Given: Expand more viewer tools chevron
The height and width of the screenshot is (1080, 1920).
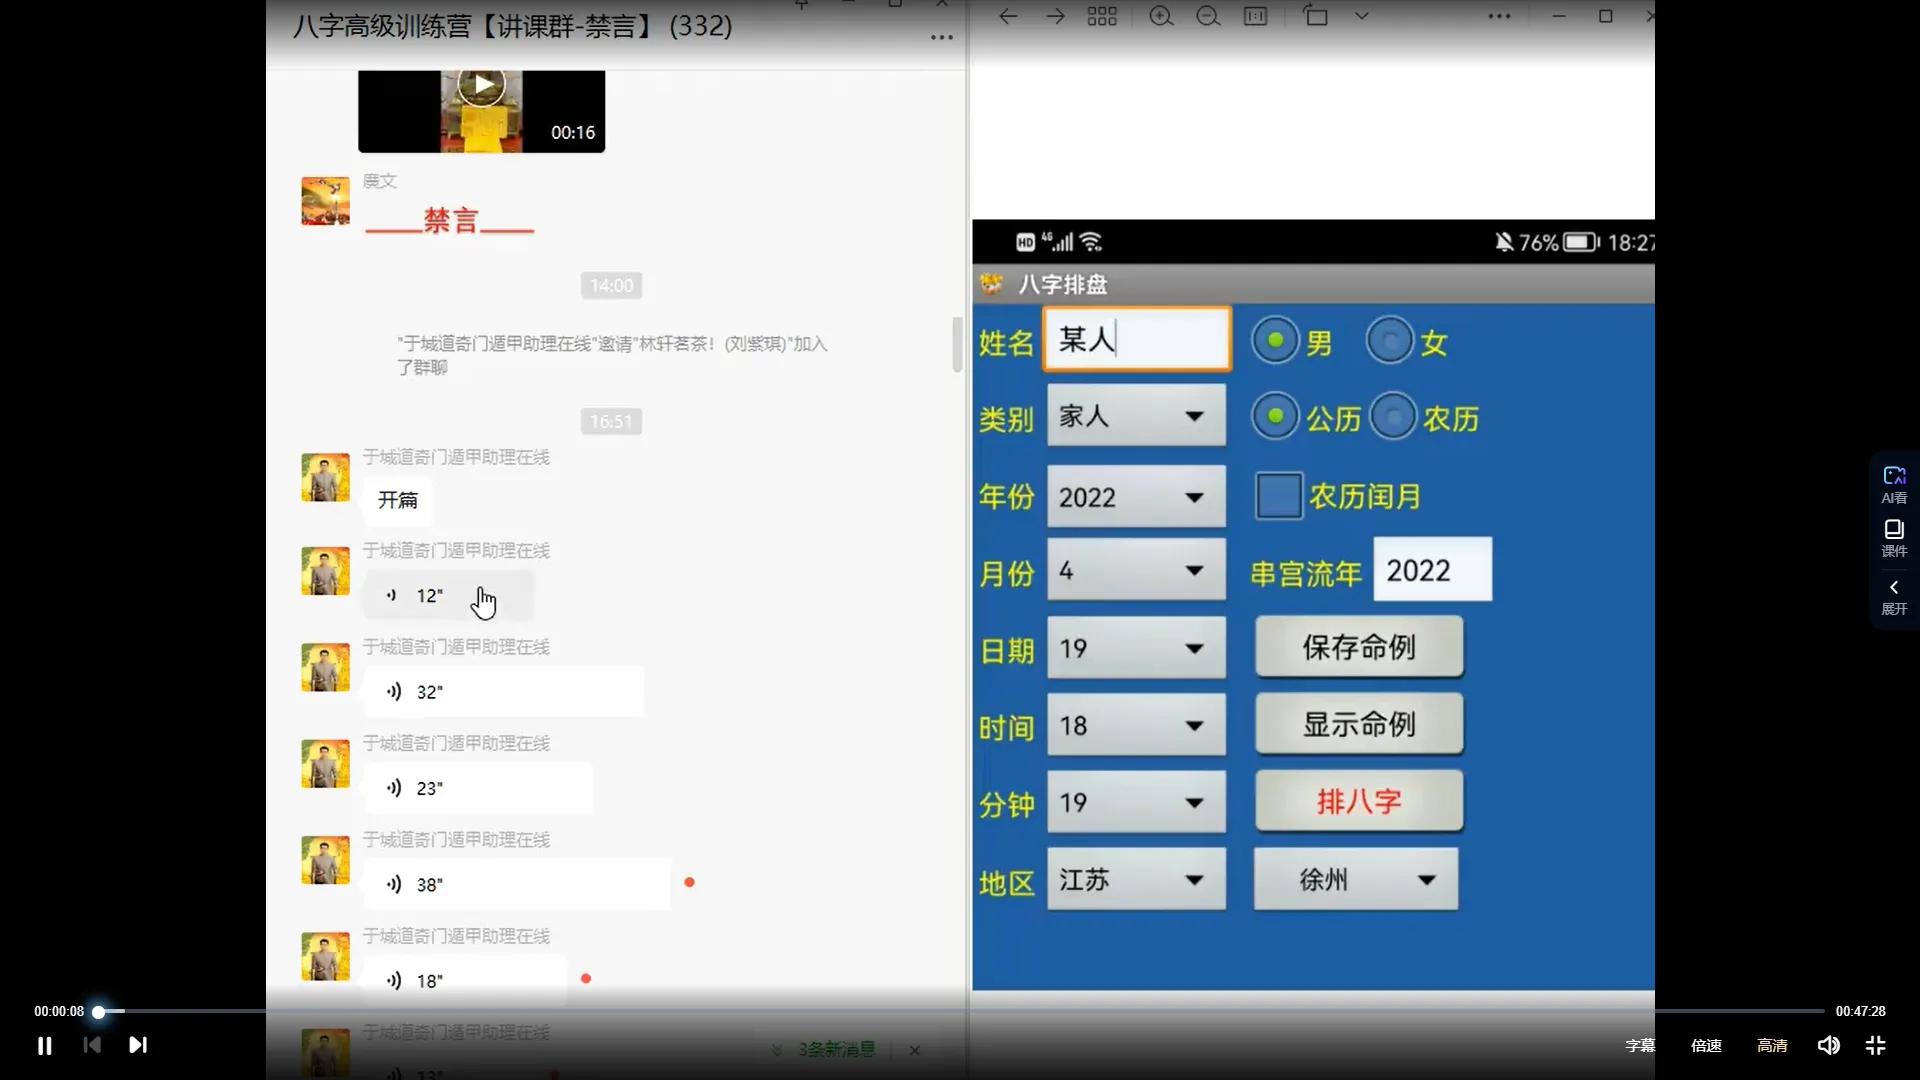Looking at the screenshot, I should click(1361, 16).
